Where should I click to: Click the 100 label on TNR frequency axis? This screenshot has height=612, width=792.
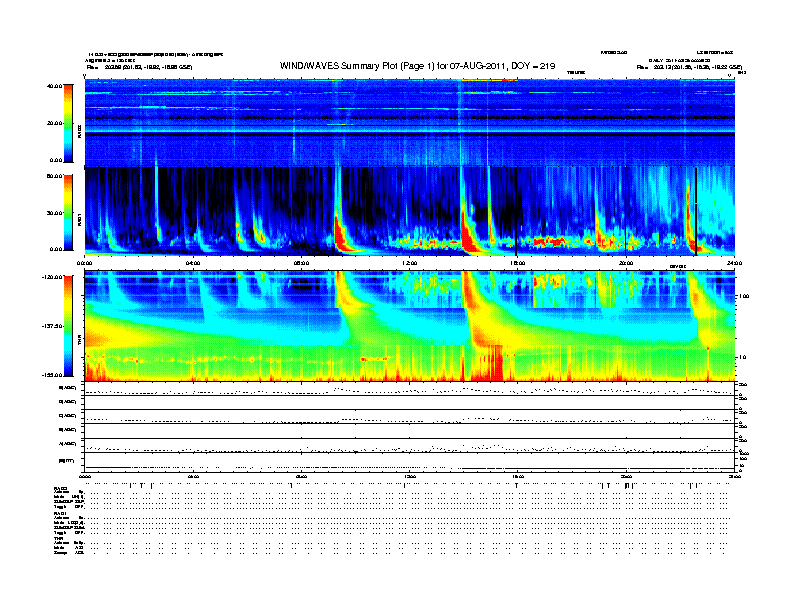coord(744,296)
